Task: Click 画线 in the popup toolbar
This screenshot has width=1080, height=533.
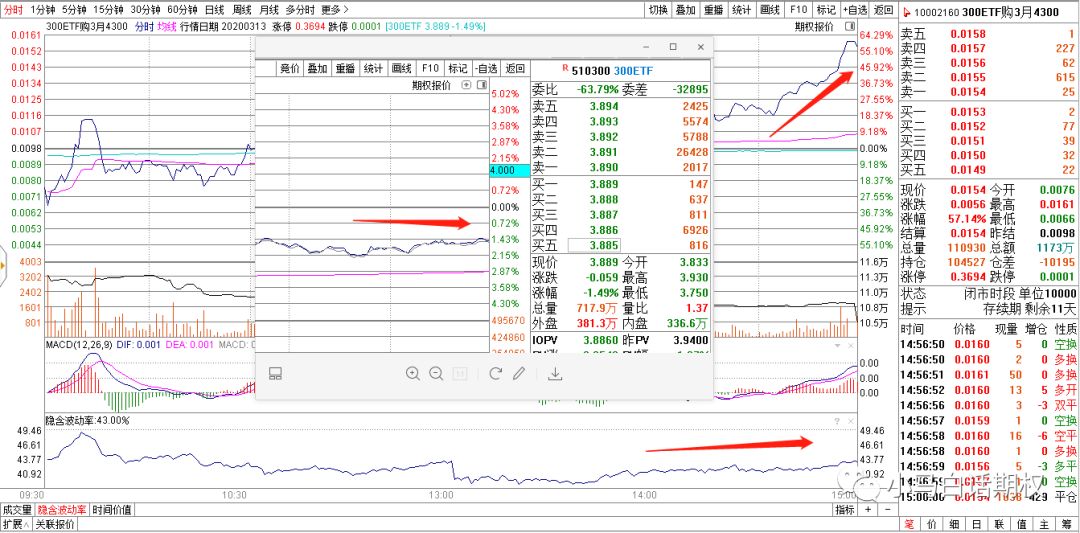Action: [402, 68]
